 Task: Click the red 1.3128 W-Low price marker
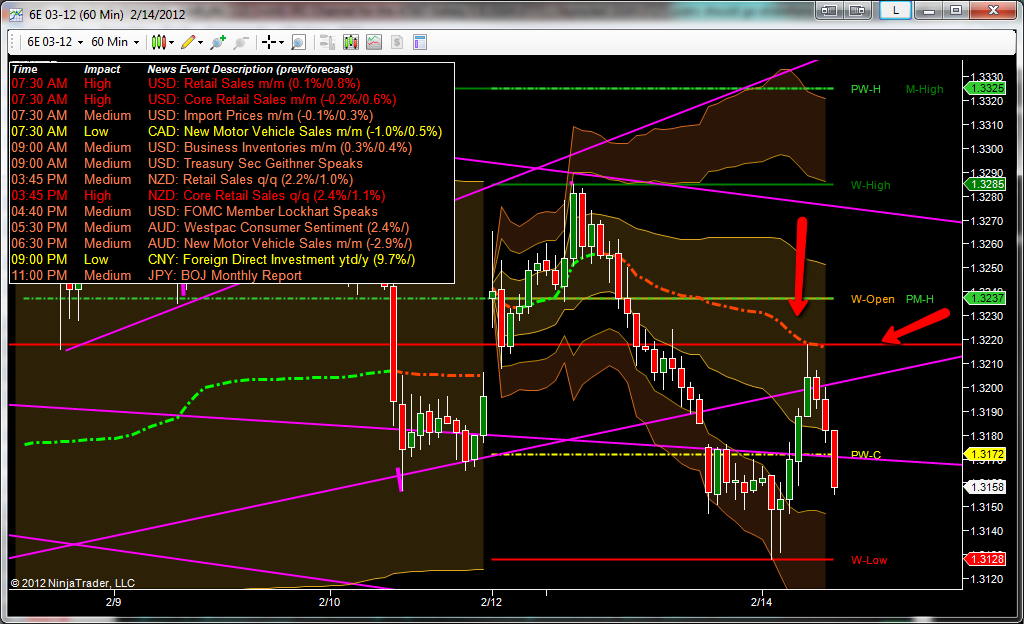tap(986, 559)
